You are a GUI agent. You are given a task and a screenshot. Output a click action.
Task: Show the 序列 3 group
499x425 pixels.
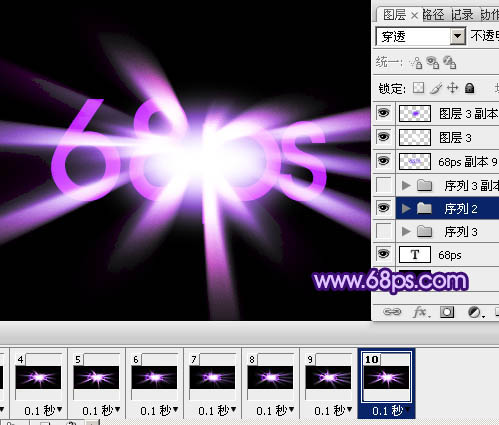tap(384, 231)
